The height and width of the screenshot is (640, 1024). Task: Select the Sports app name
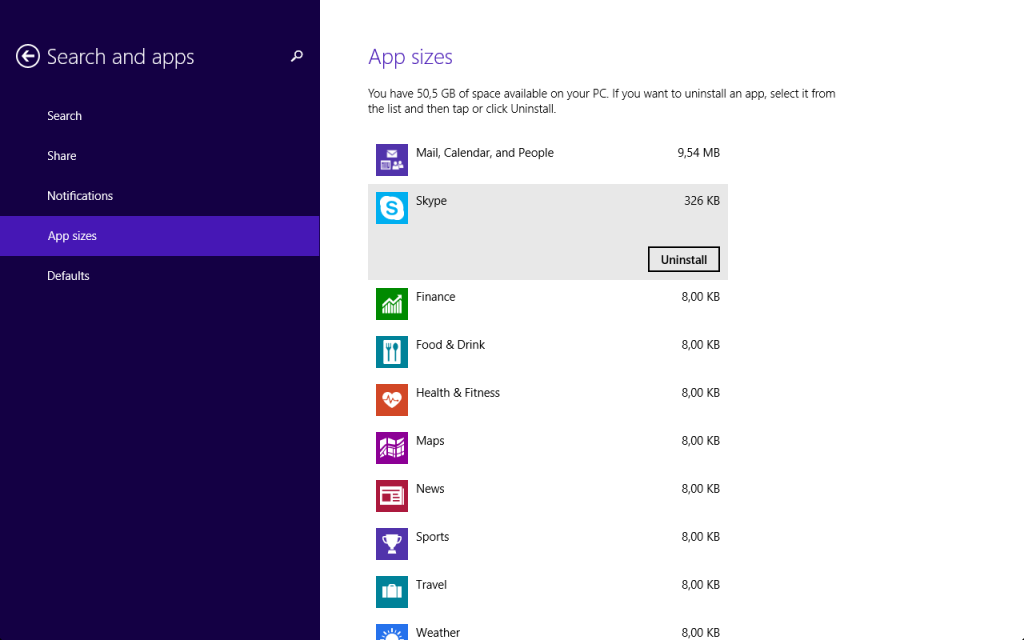point(432,537)
